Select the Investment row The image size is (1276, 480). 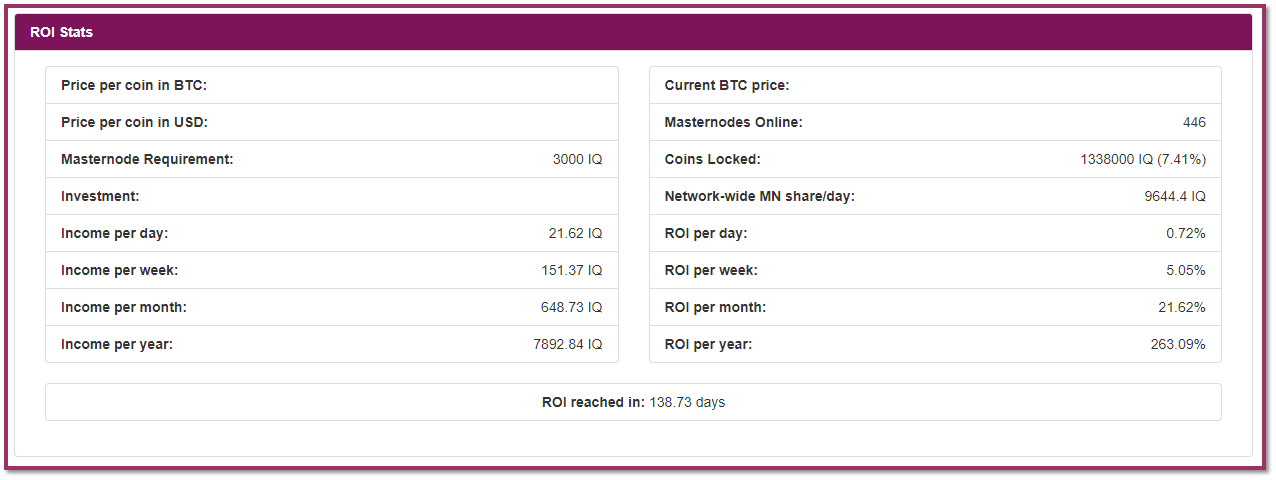[332, 196]
